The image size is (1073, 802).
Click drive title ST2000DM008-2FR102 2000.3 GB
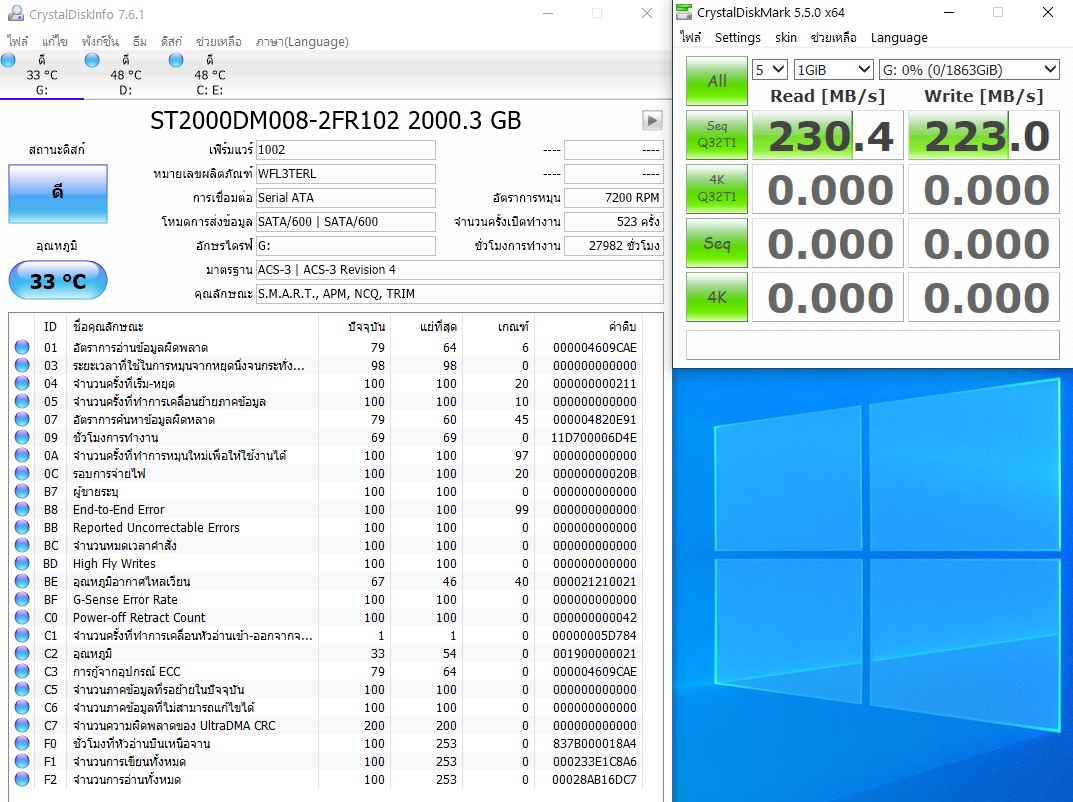tap(335, 120)
